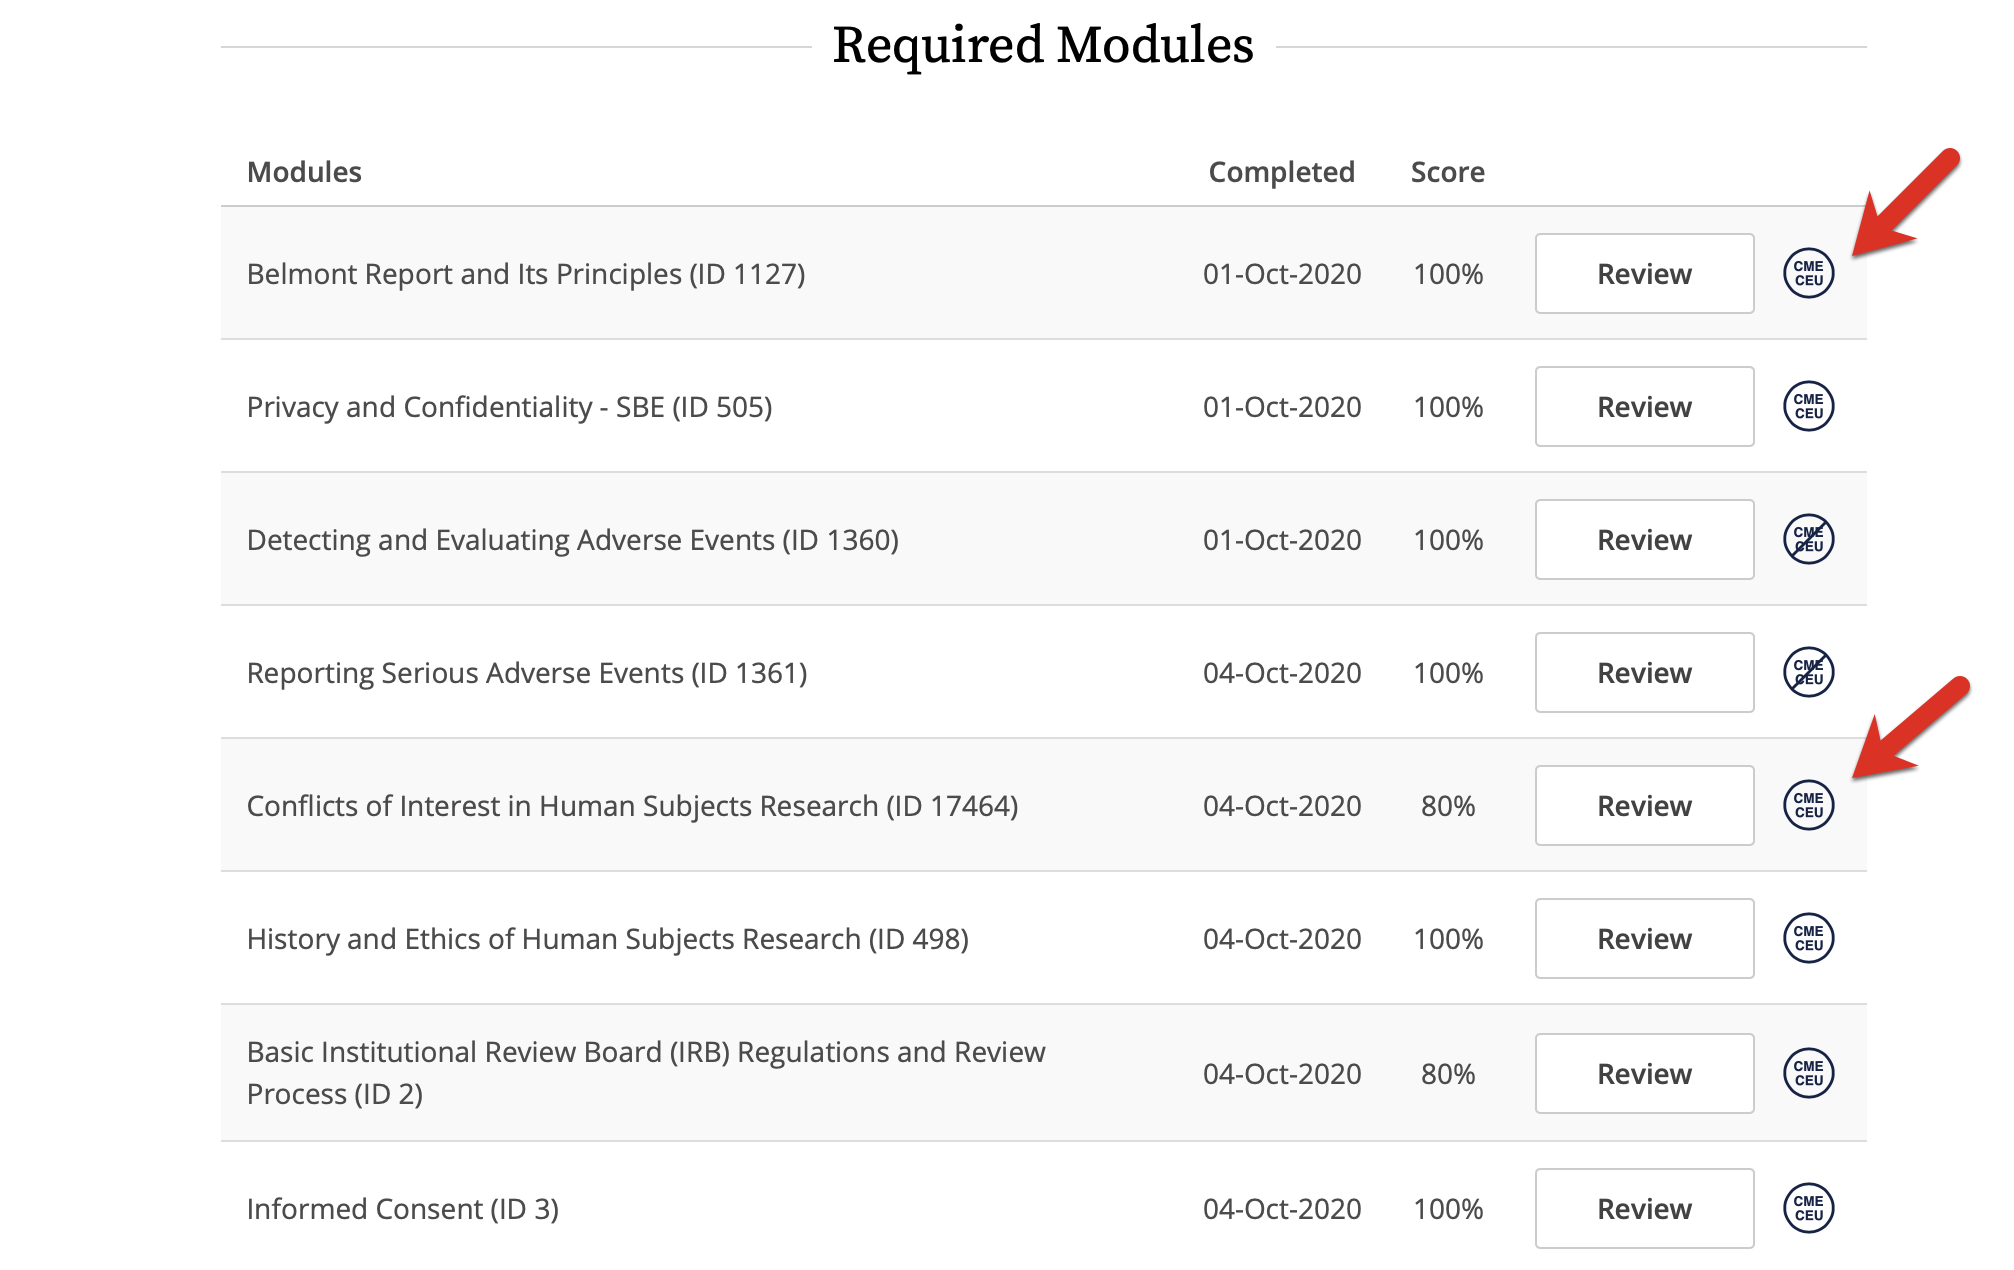The height and width of the screenshot is (1270, 2014).
Task: Review the Privacy and Confidentiality - SBE module
Action: [x=1645, y=407]
